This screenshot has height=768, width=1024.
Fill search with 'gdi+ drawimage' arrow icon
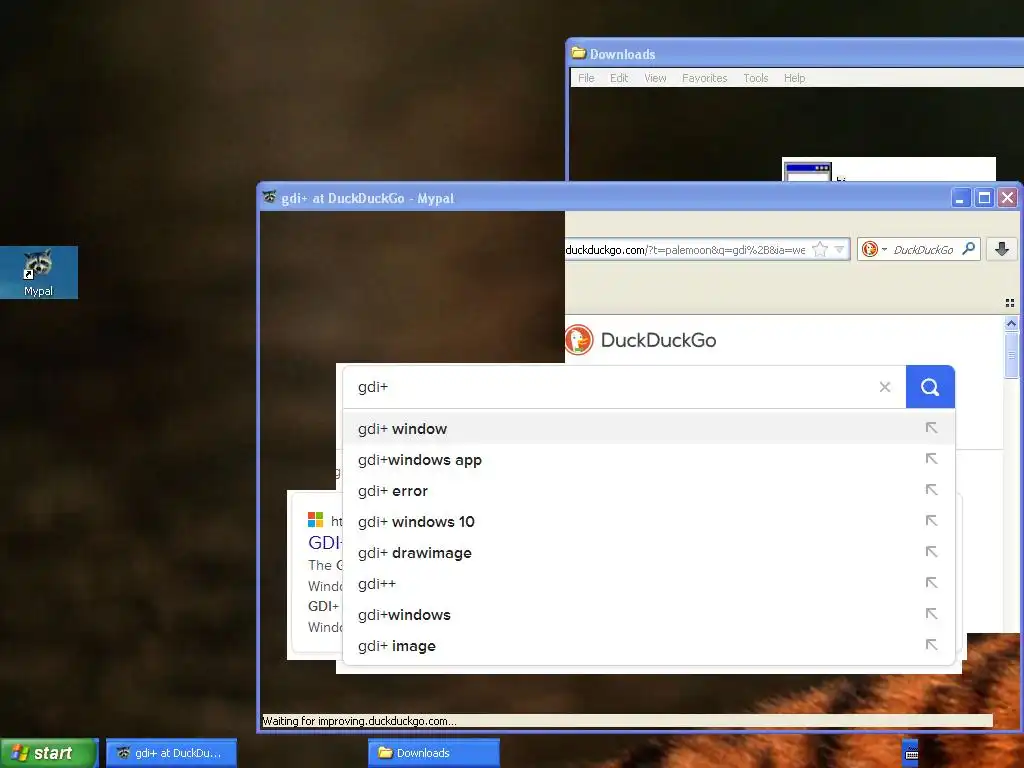click(x=931, y=552)
